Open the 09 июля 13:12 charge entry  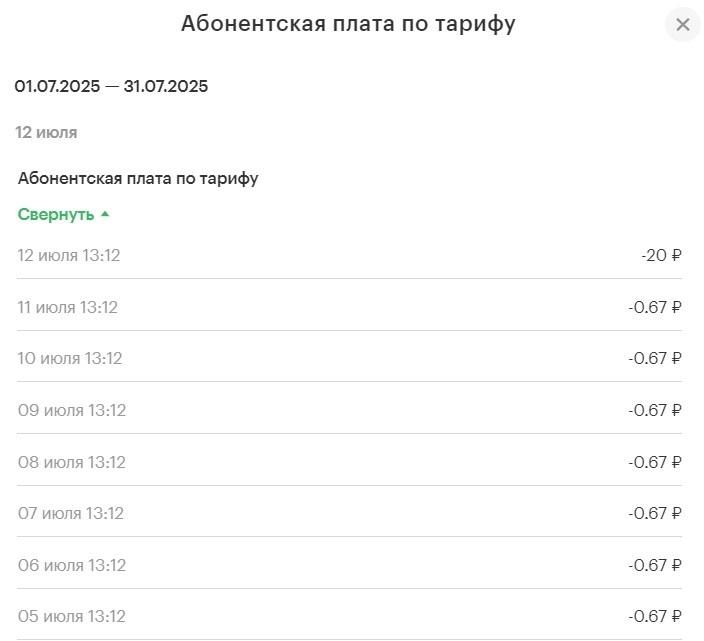71,410
